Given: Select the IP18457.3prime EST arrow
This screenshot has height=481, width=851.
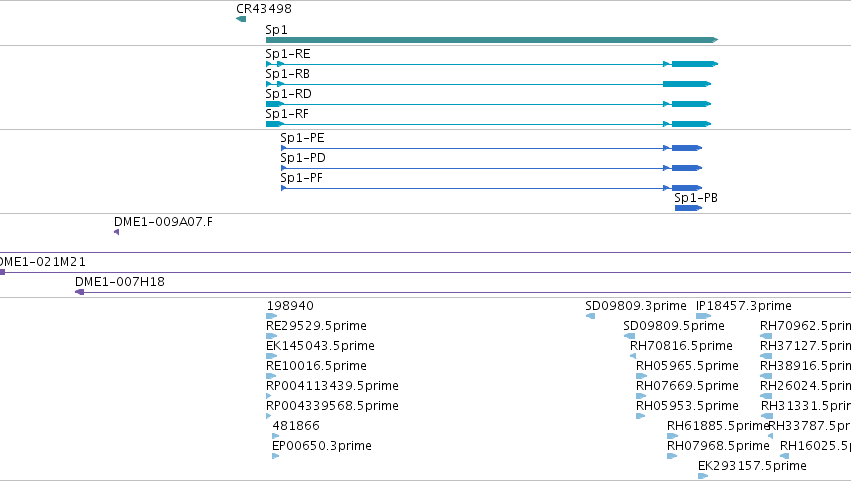Looking at the screenshot, I should point(703,316).
